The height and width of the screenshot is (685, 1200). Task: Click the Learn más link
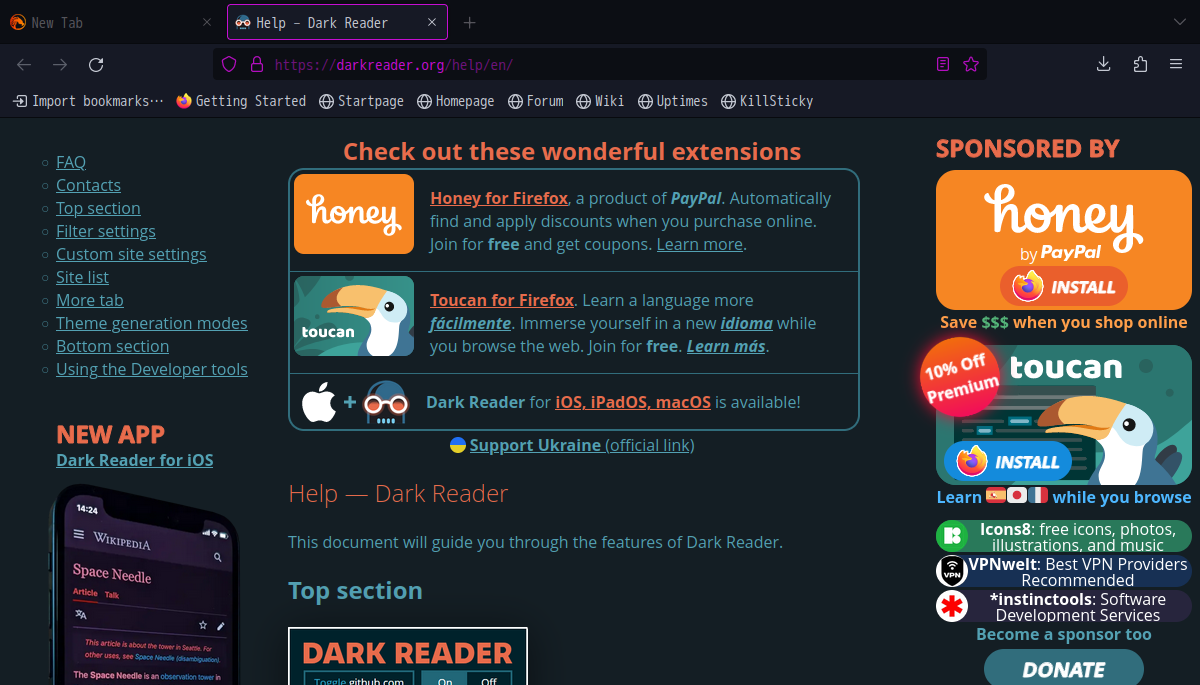(726, 346)
